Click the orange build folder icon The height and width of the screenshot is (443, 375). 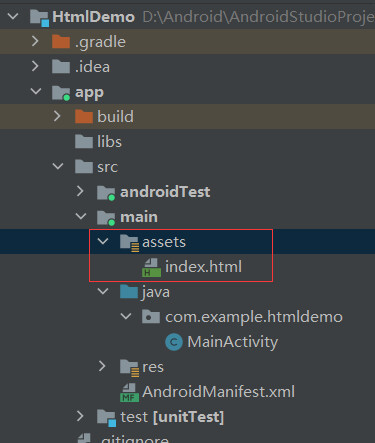click(x=84, y=117)
